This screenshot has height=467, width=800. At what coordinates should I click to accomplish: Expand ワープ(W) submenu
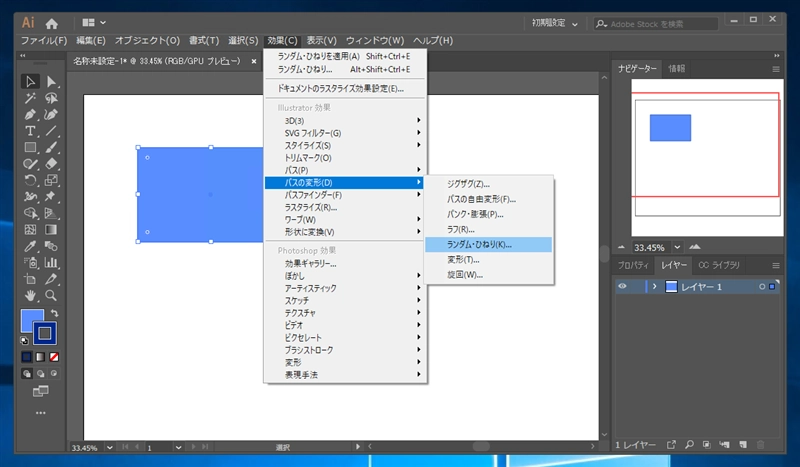pyautogui.click(x=346, y=219)
